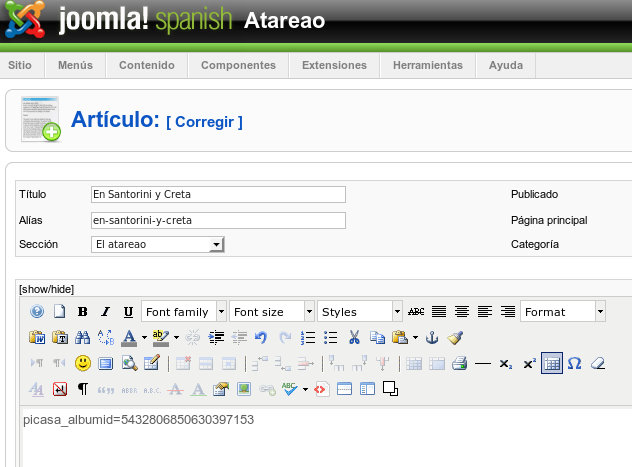This screenshot has width=632, height=467.
Task: Open the Format dropdown
Action: tap(563, 311)
